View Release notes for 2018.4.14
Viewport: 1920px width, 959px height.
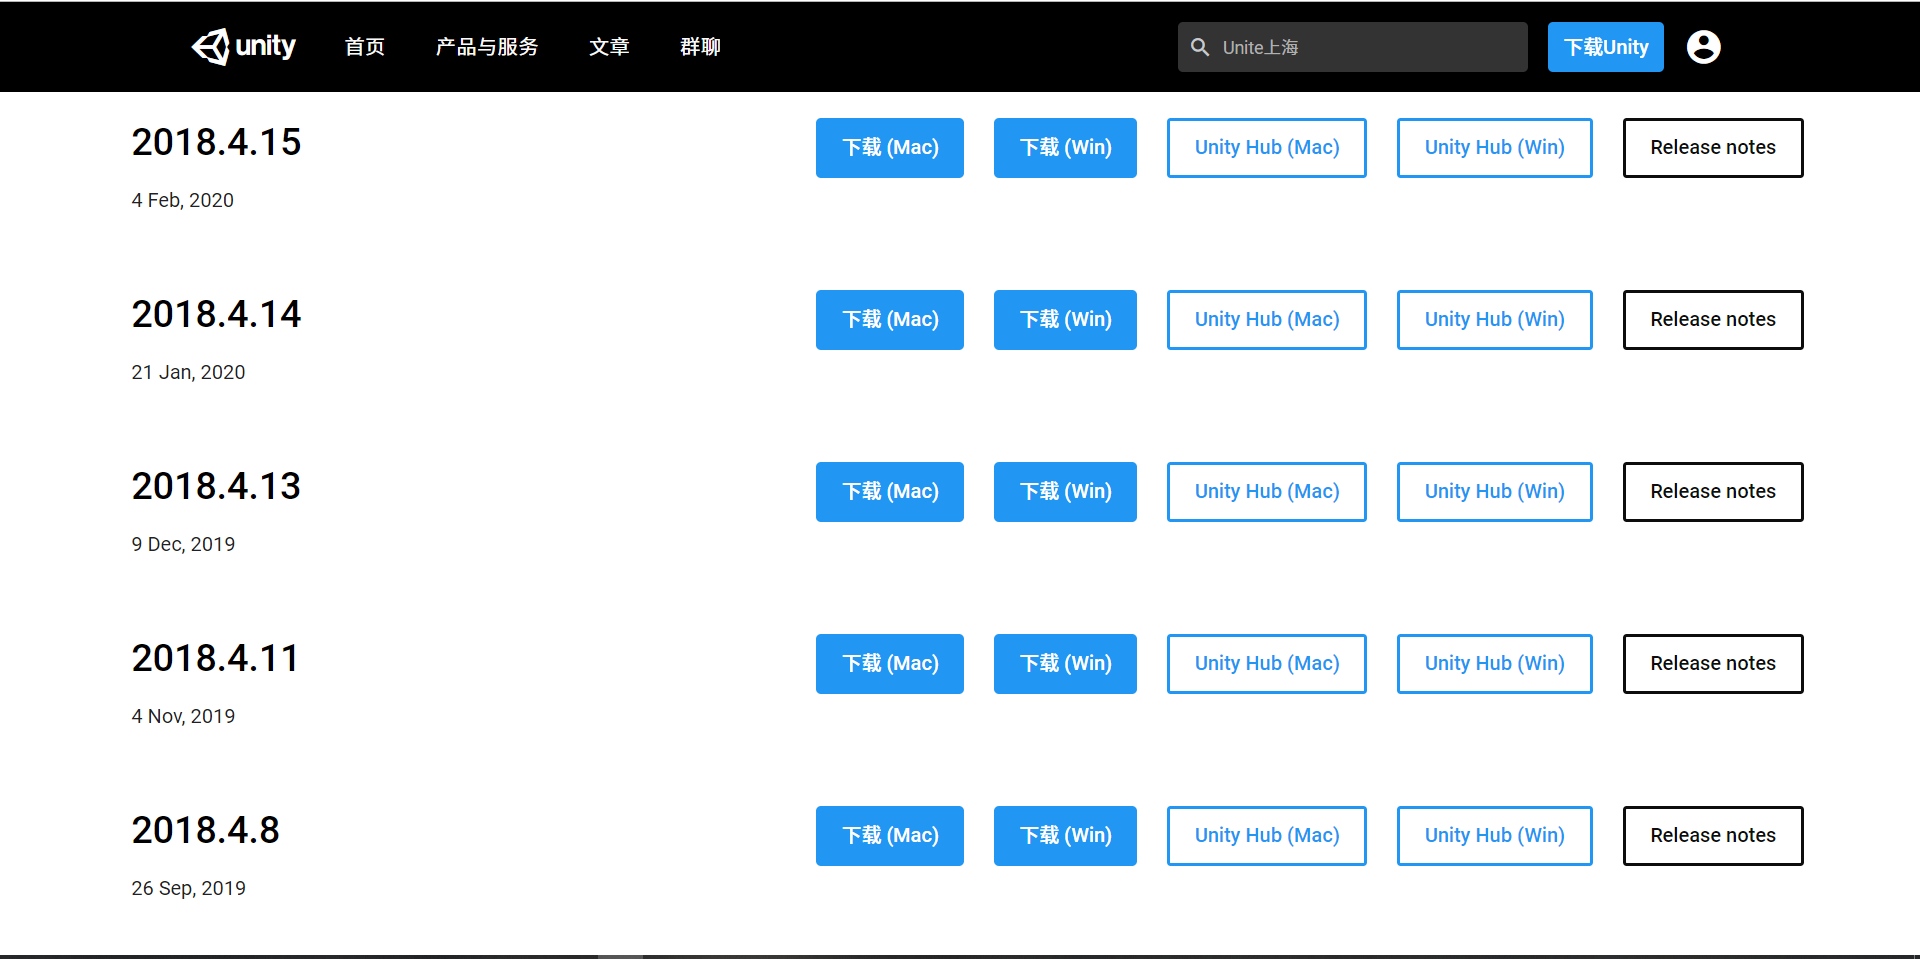point(1713,320)
